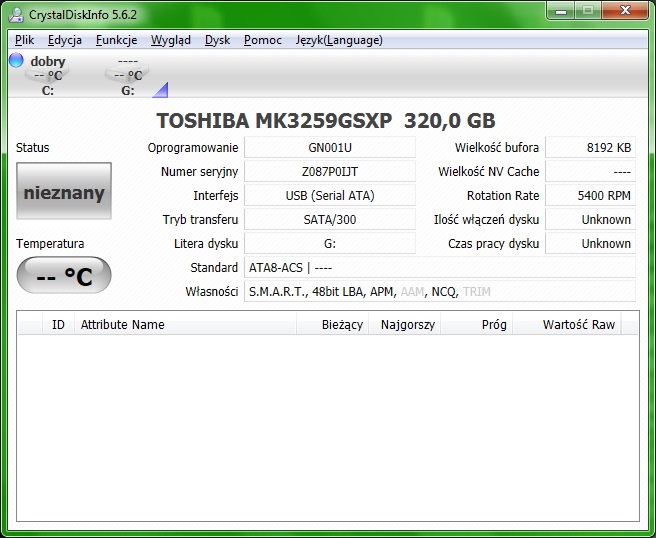Click the blue health status orb
Screen dimensions: 656x538
(16, 60)
